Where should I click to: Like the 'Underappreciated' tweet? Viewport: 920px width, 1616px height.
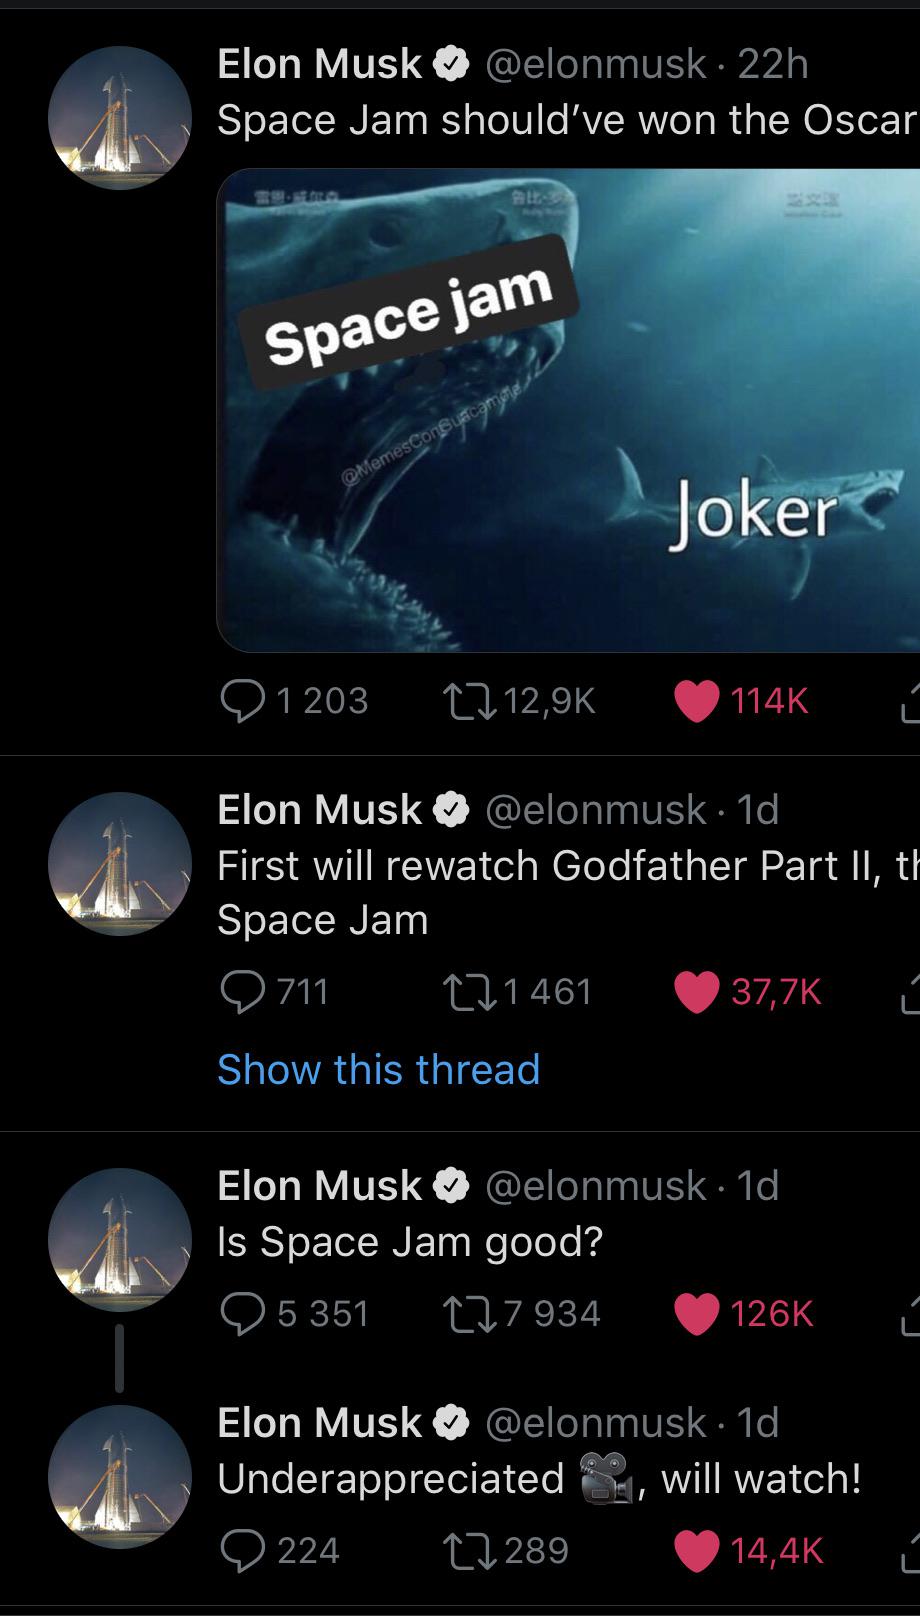(697, 1549)
